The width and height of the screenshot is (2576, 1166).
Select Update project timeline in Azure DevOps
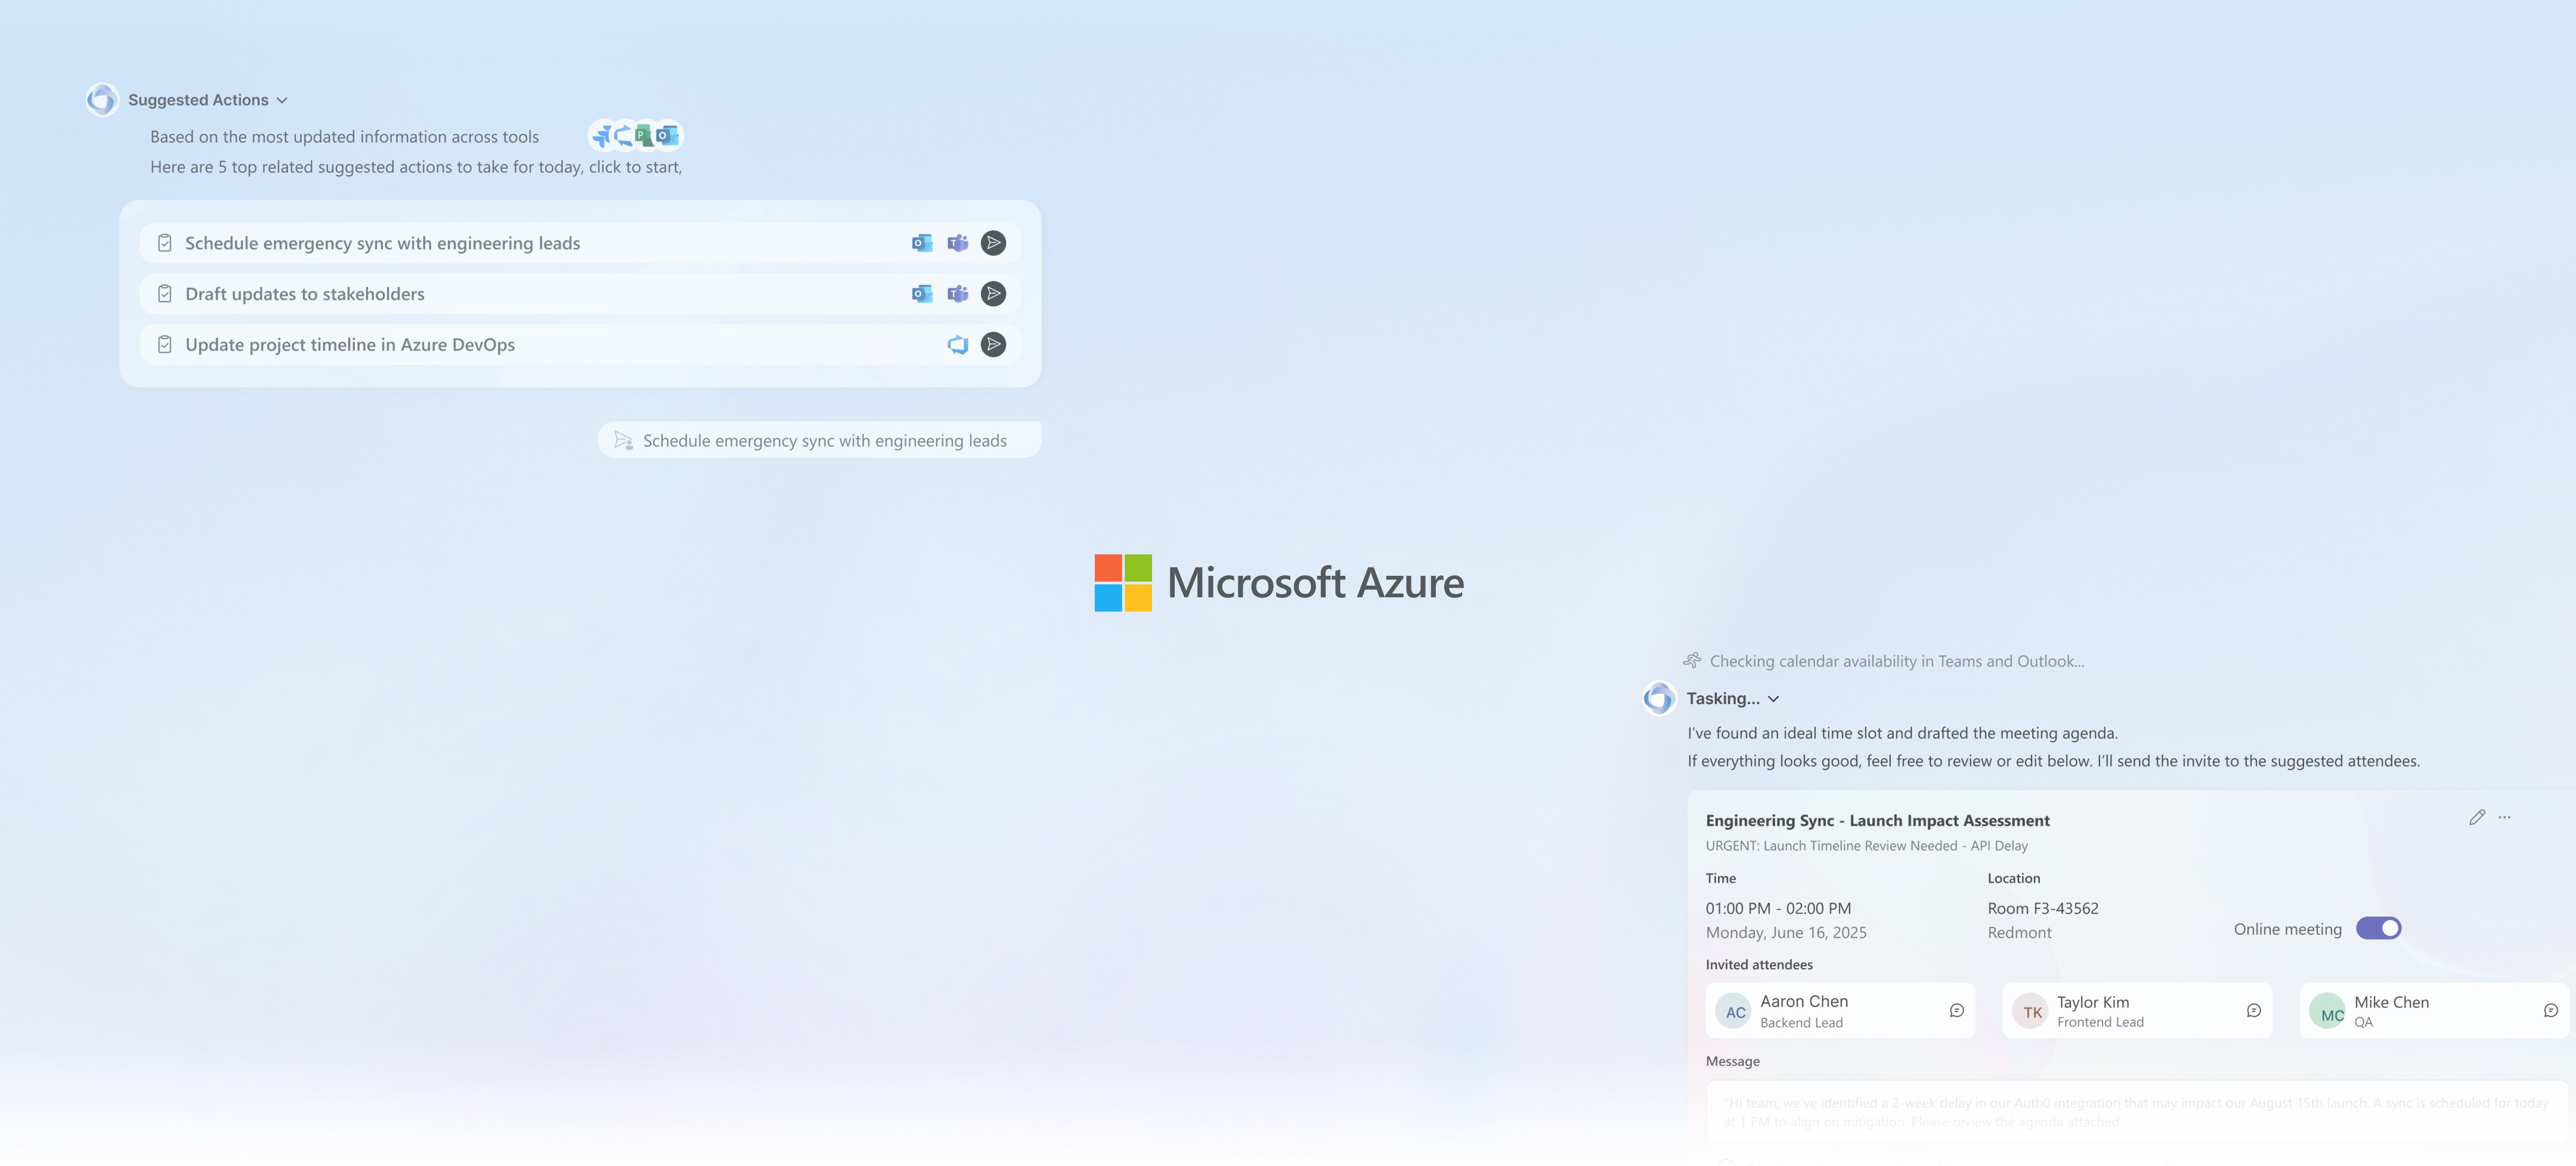coord(350,345)
